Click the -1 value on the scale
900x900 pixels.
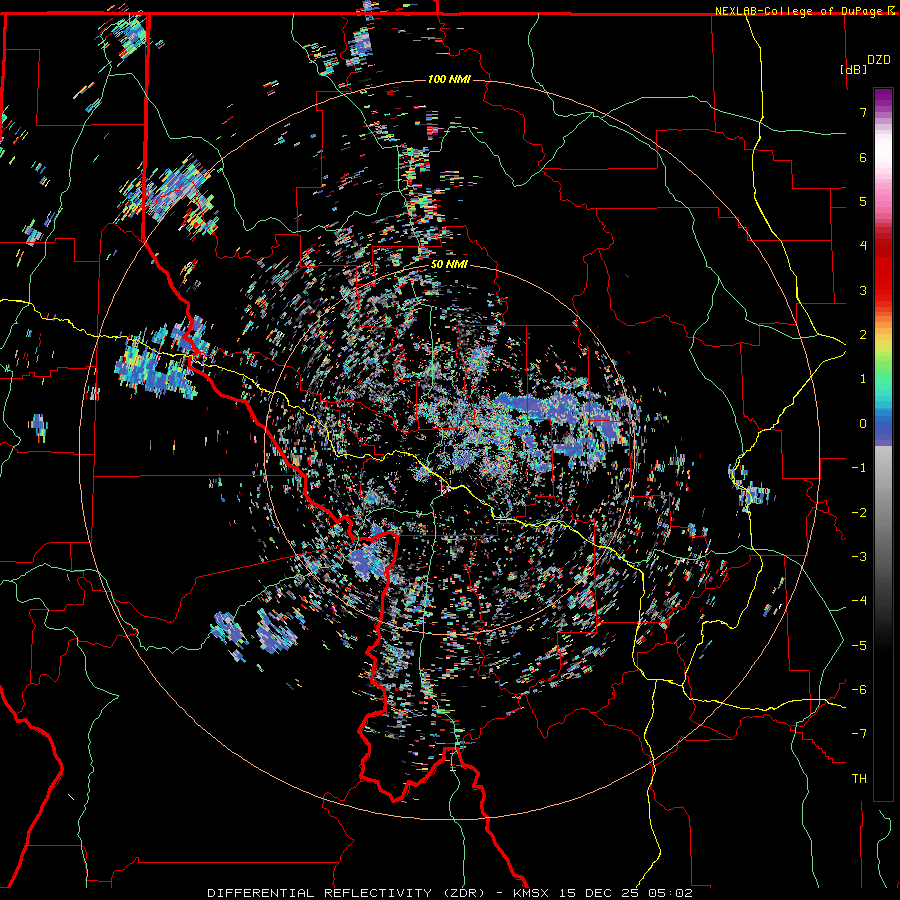(x=859, y=468)
